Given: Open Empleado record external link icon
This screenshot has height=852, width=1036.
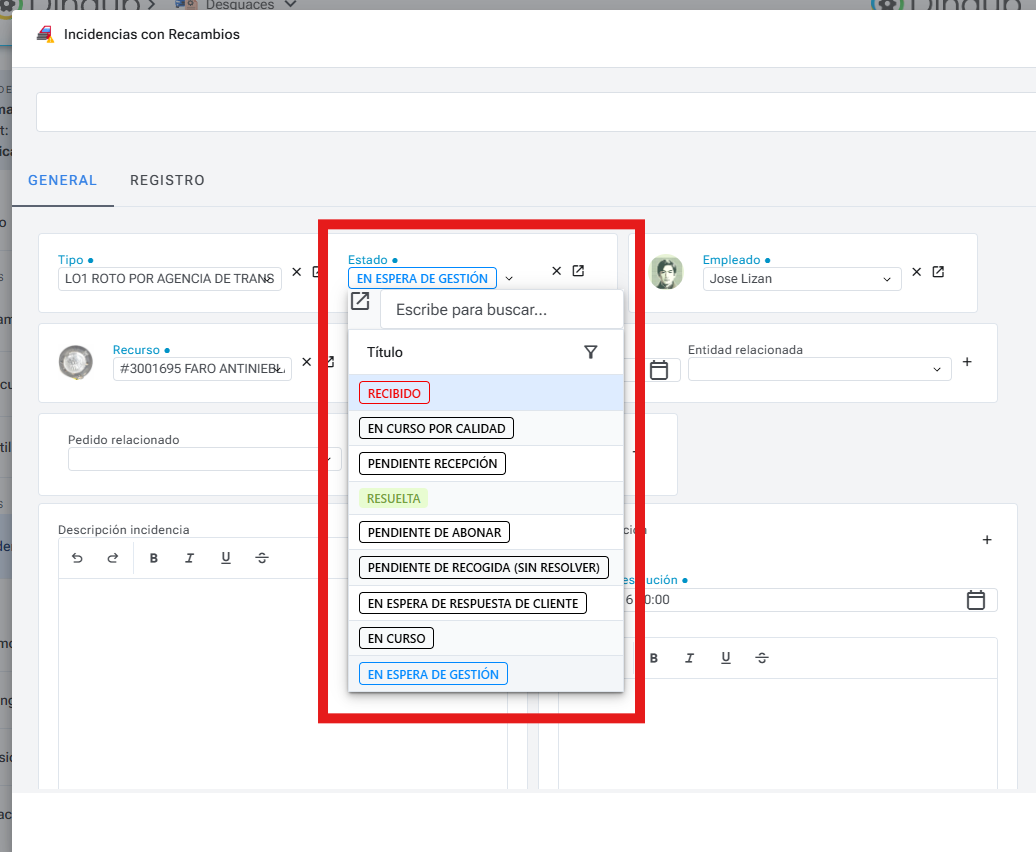Looking at the screenshot, I should (938, 272).
